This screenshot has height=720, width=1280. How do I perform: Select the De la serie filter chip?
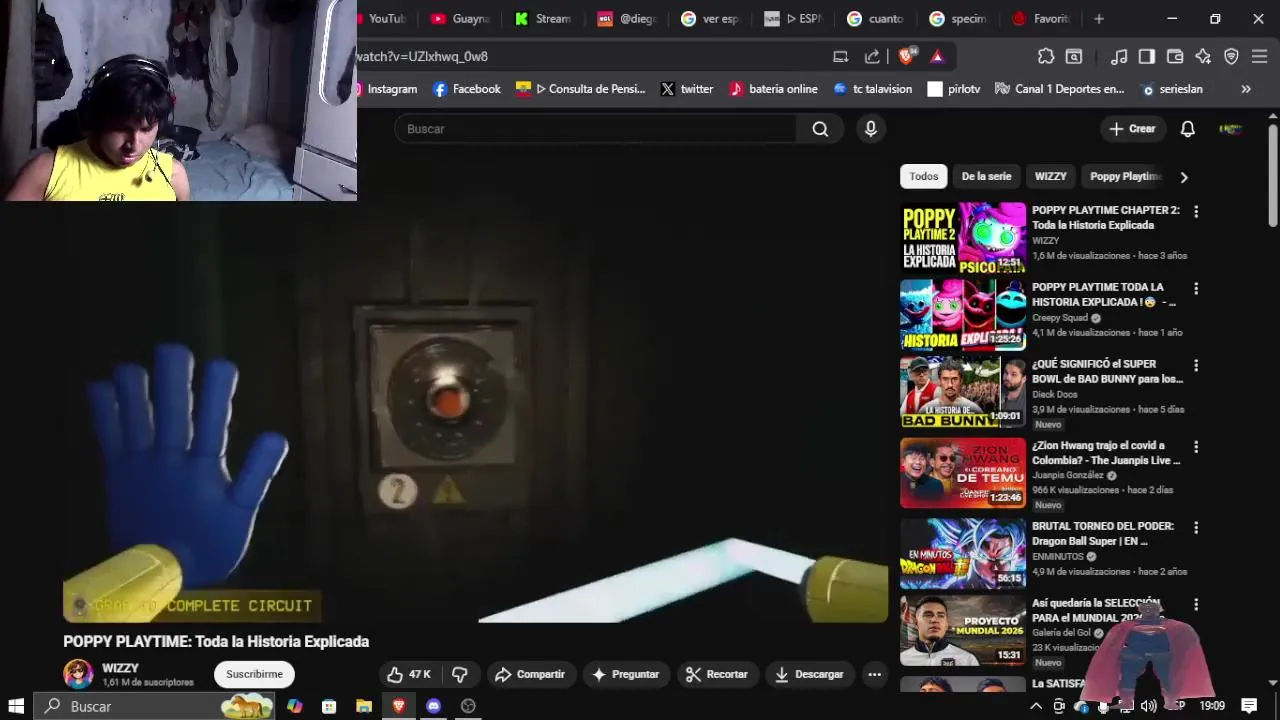click(986, 177)
